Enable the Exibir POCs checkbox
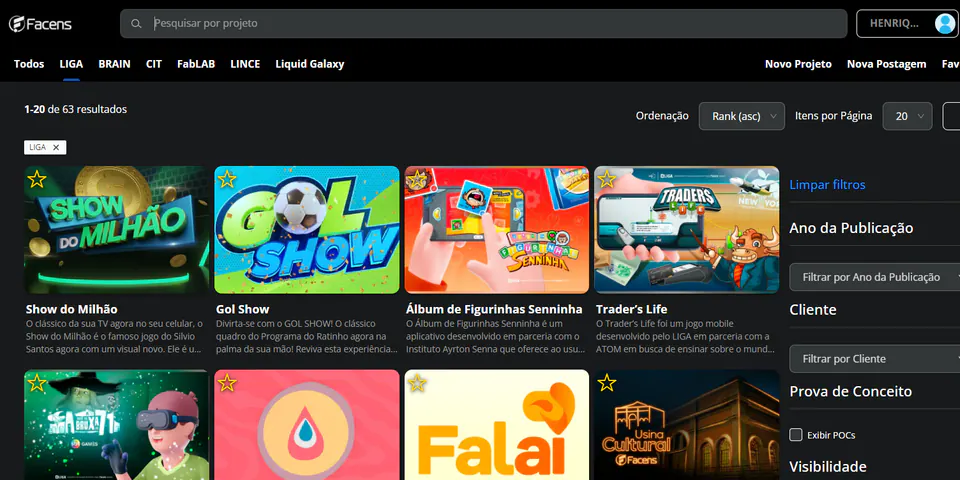The image size is (960, 480). click(x=796, y=435)
